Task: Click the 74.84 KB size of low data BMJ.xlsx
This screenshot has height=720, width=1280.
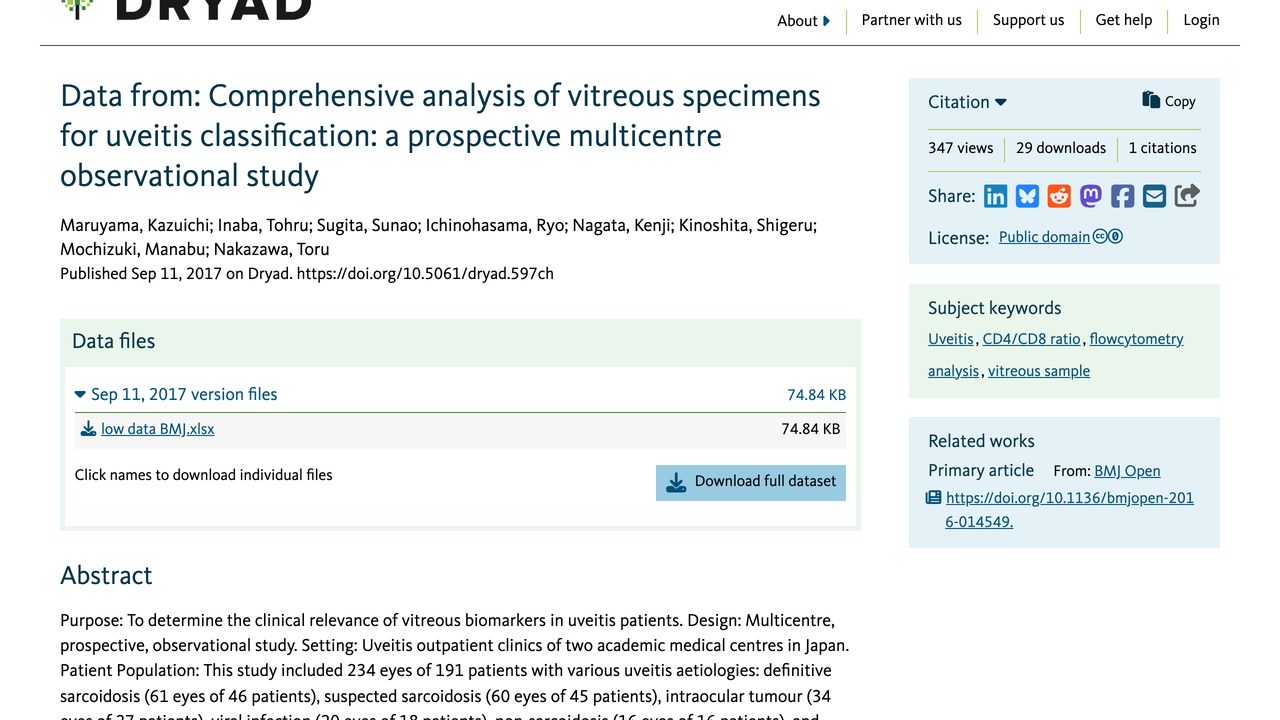Action: click(x=810, y=429)
